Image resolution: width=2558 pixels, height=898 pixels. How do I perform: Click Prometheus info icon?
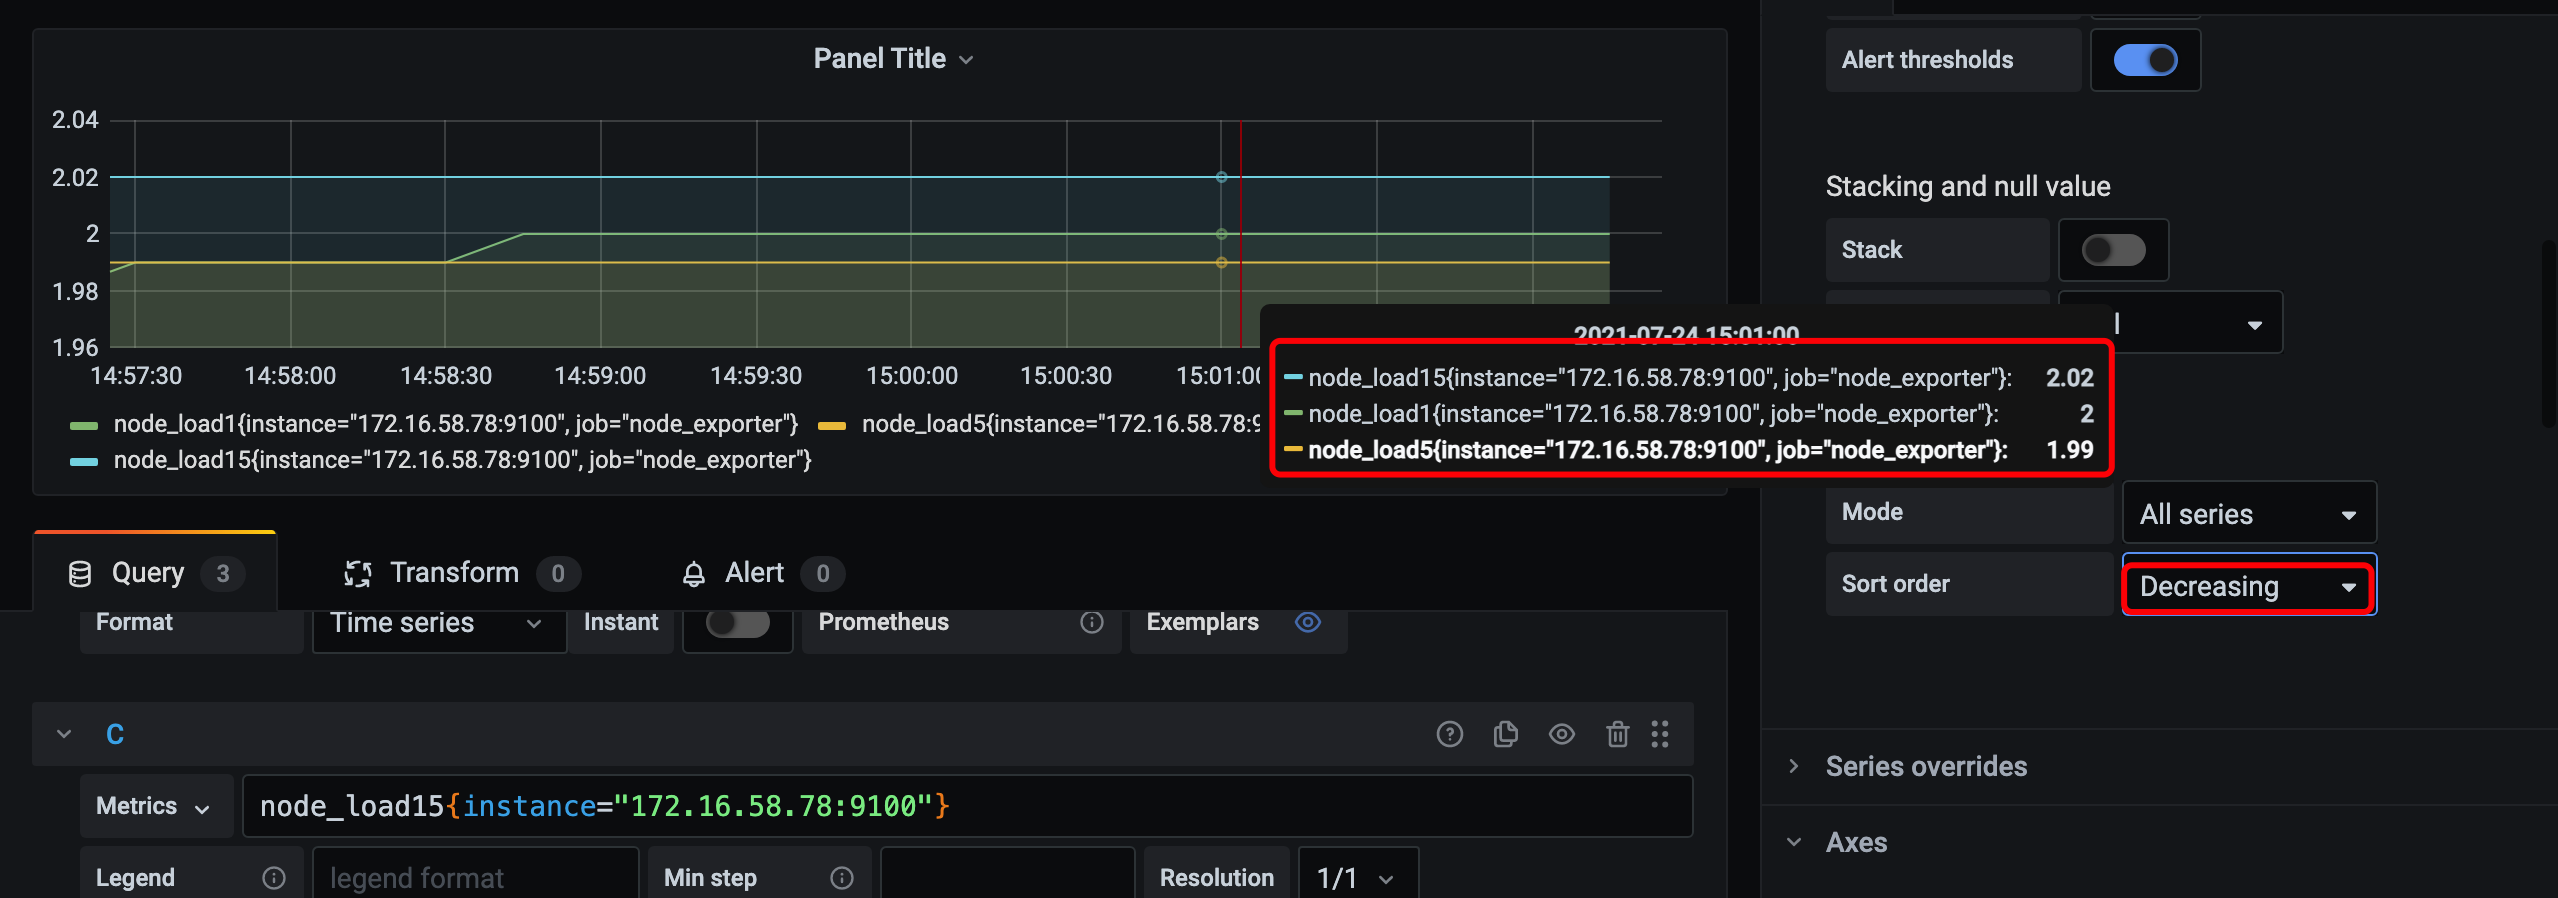click(1092, 622)
